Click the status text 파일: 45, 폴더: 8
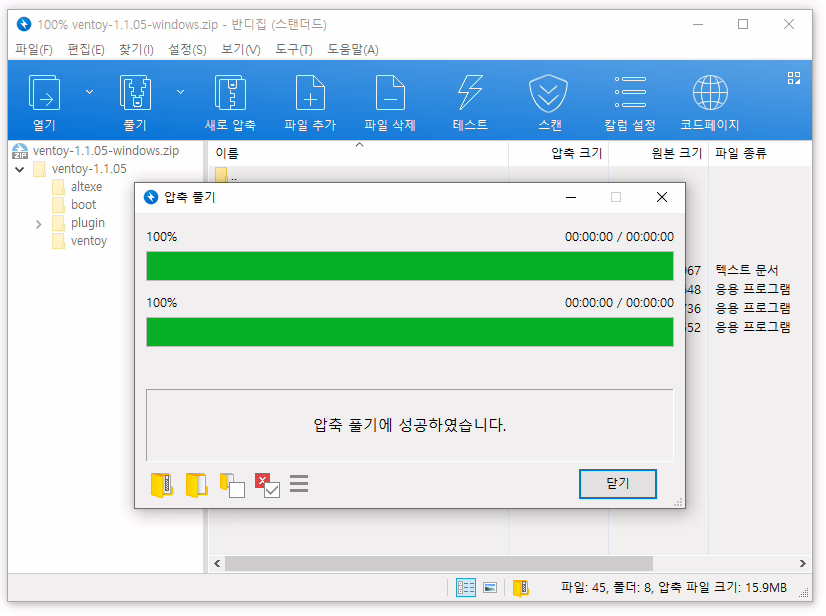This screenshot has height=616, width=826. [607, 588]
